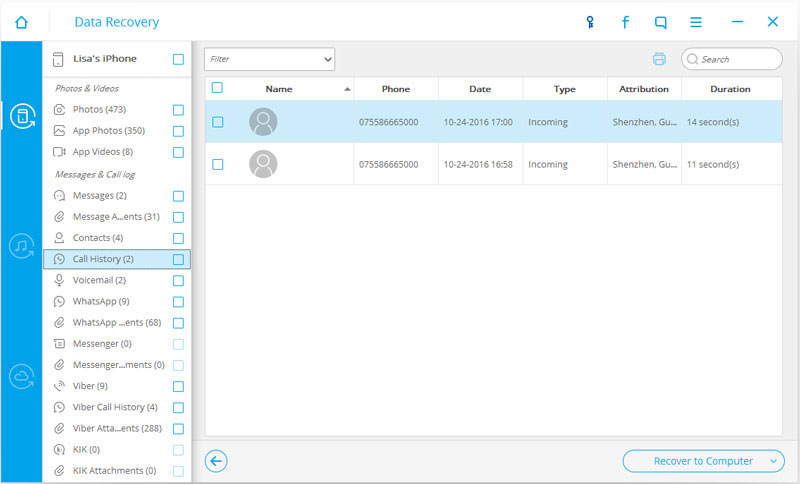800x484 pixels.
Task: Check the Photos (473) checkbox
Action: 178,110
